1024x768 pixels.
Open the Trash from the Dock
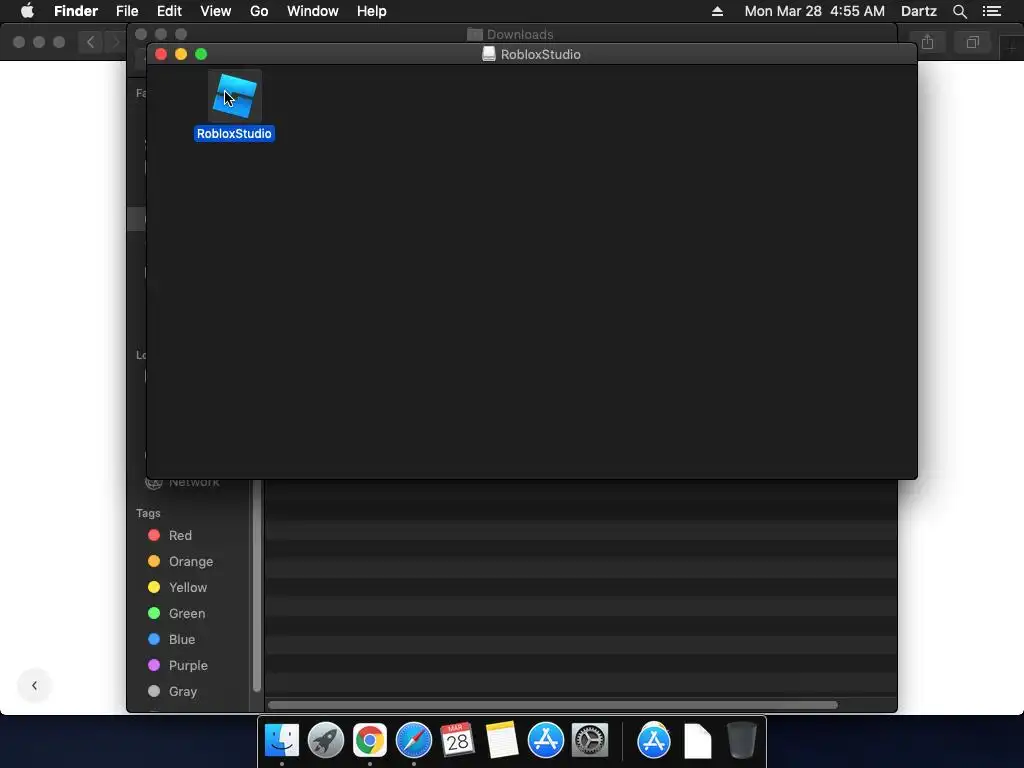pos(742,740)
